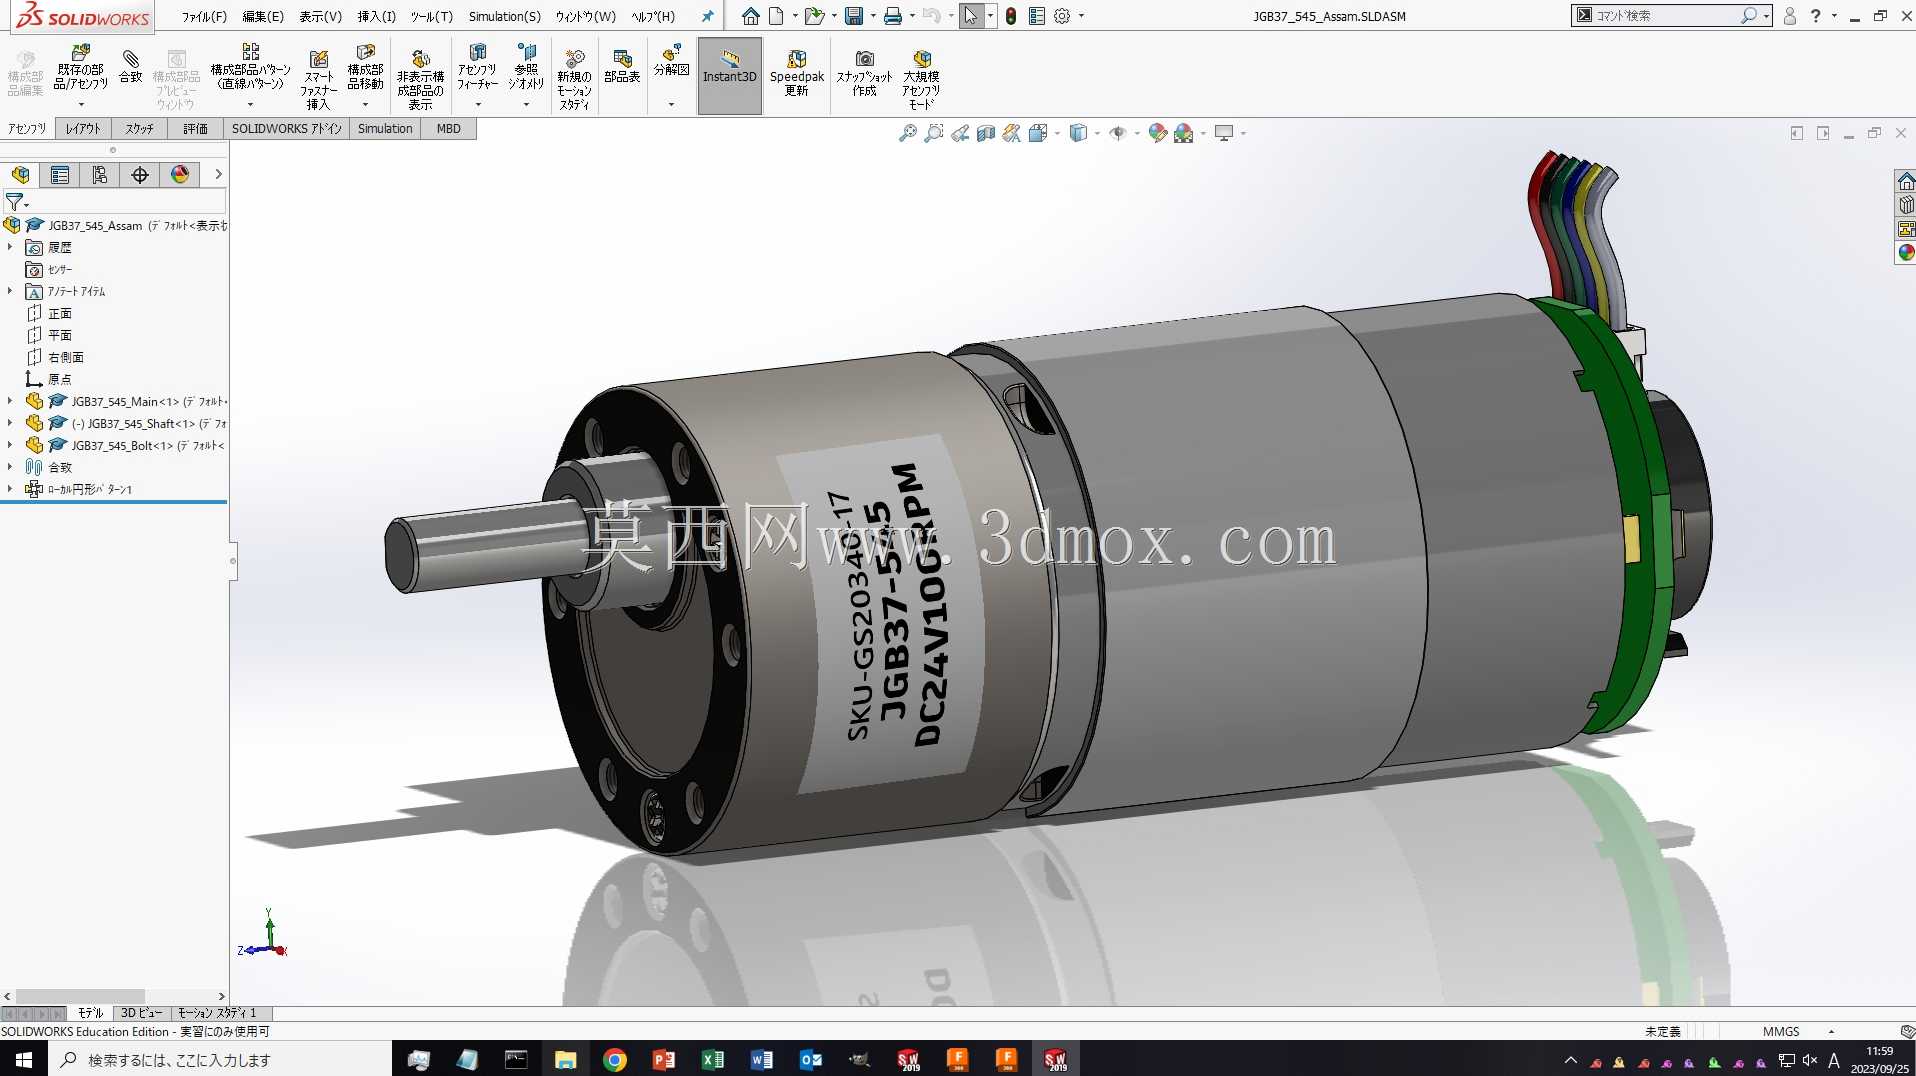Switch to the MBD tab
Viewport: 1916px width, 1076px height.
[449, 128]
